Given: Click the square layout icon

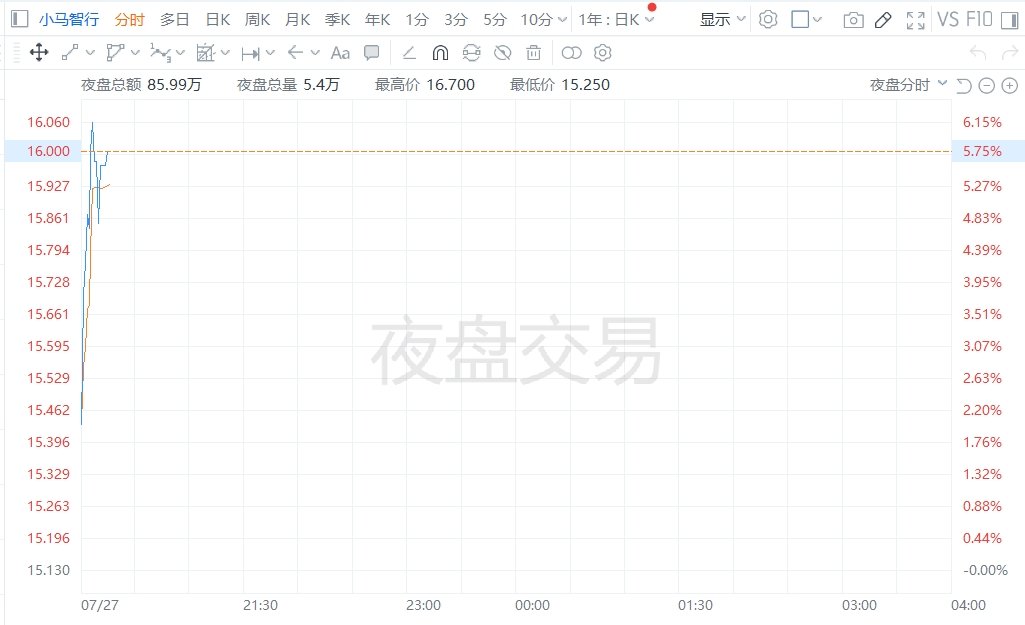Looking at the screenshot, I should click(x=800, y=20).
